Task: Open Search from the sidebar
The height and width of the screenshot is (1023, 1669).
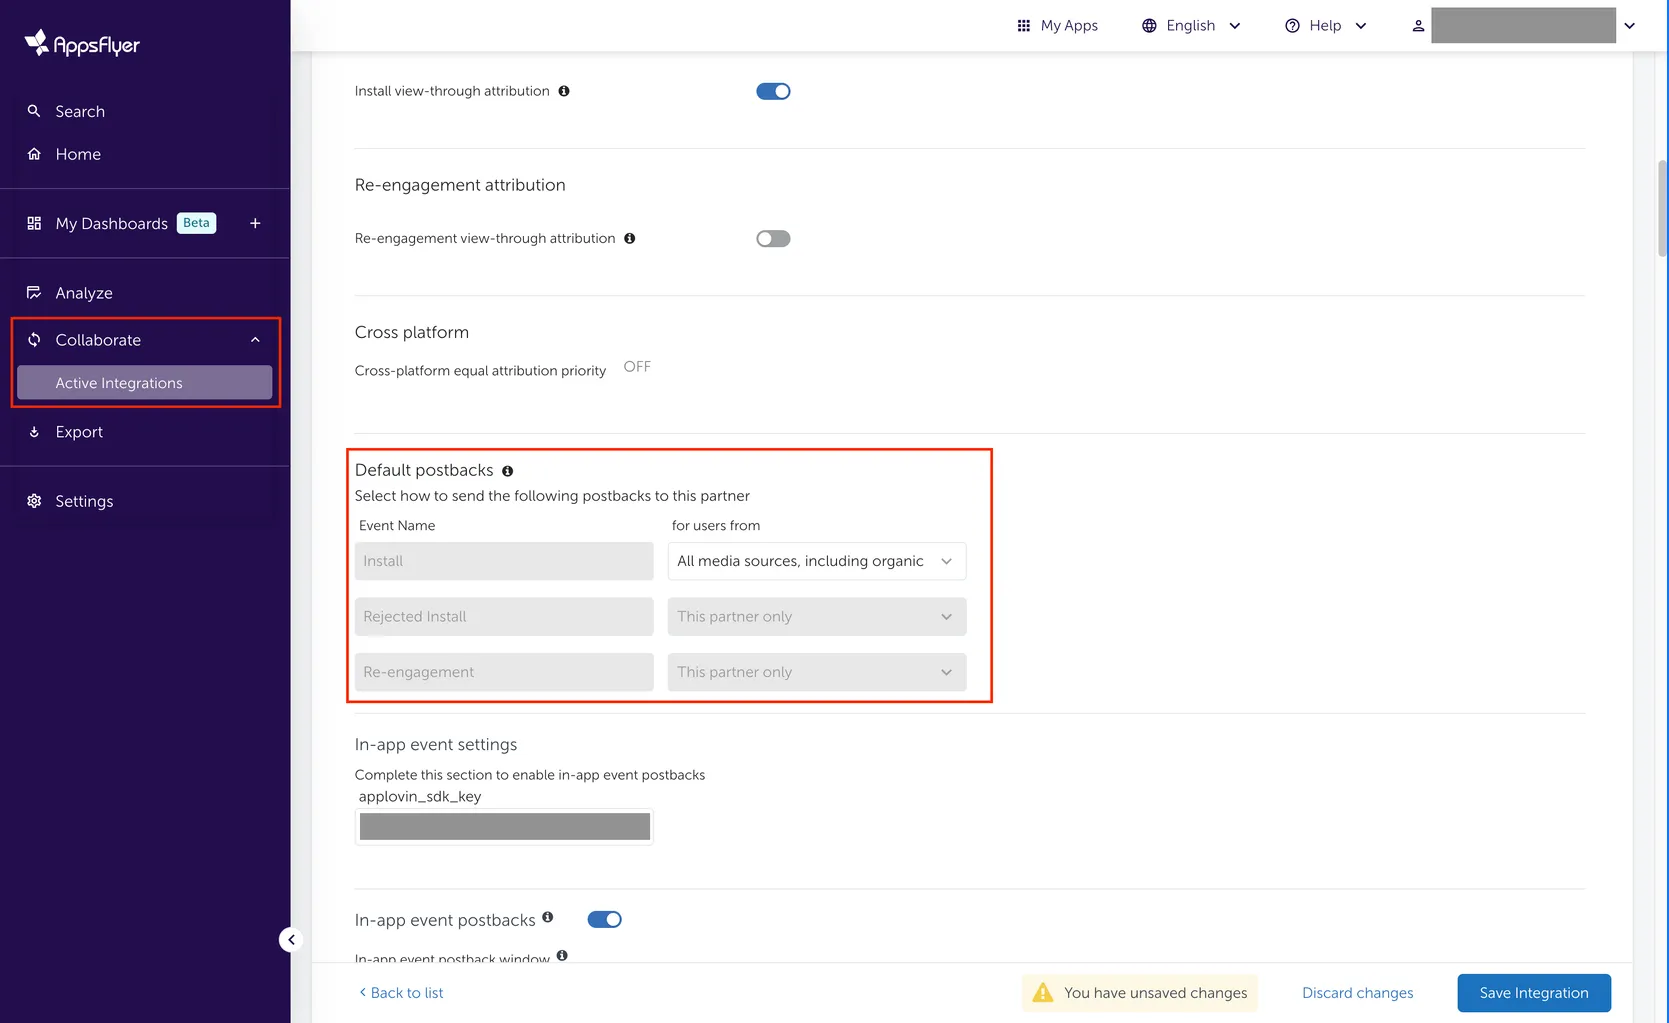Action: [78, 111]
